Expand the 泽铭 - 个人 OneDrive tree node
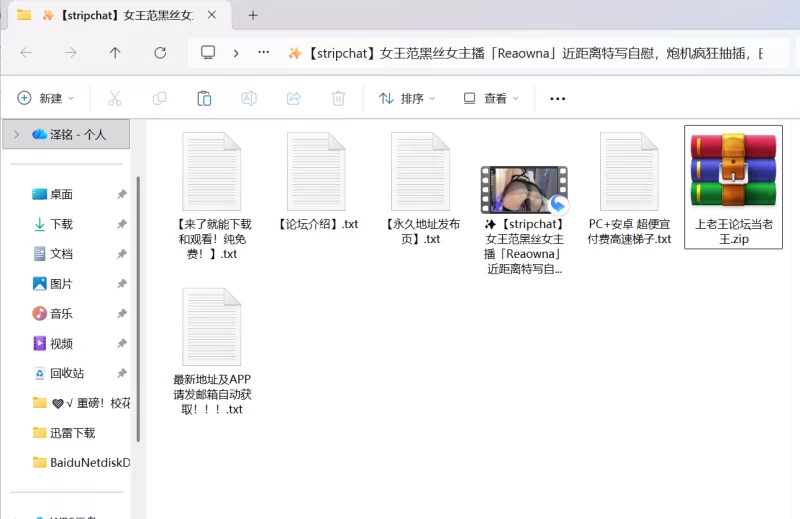The height and width of the screenshot is (519, 800). point(14,134)
